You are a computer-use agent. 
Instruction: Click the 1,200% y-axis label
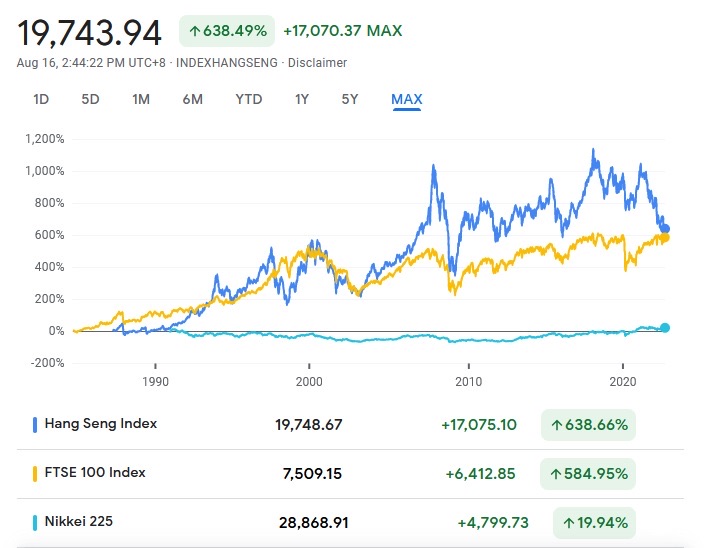[45, 139]
